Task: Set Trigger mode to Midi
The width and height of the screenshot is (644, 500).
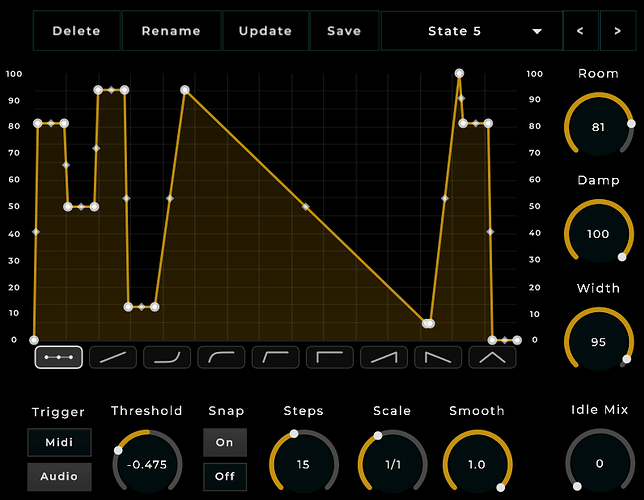Action: click(x=59, y=442)
